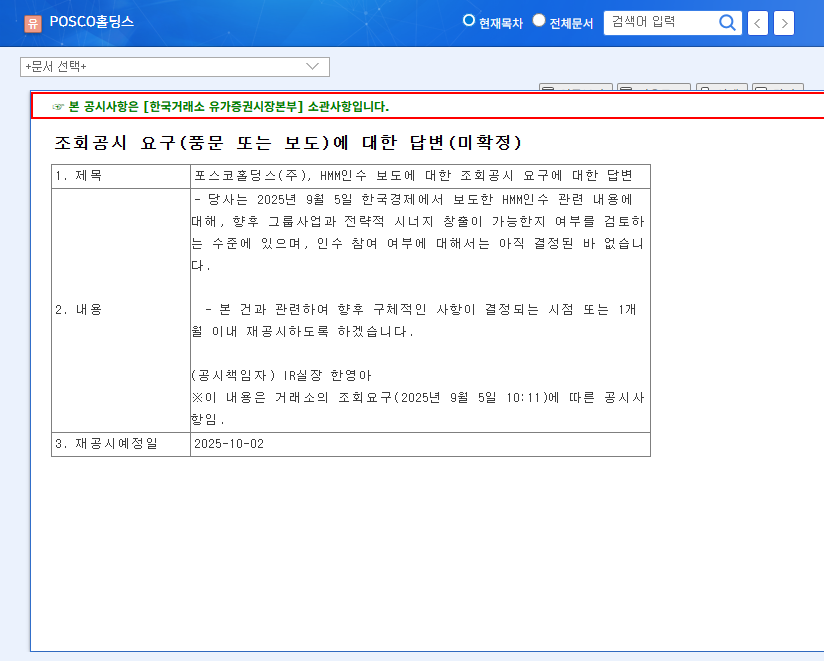Click the '1. 제목' row label
This screenshot has height=661, width=824.
click(79, 175)
